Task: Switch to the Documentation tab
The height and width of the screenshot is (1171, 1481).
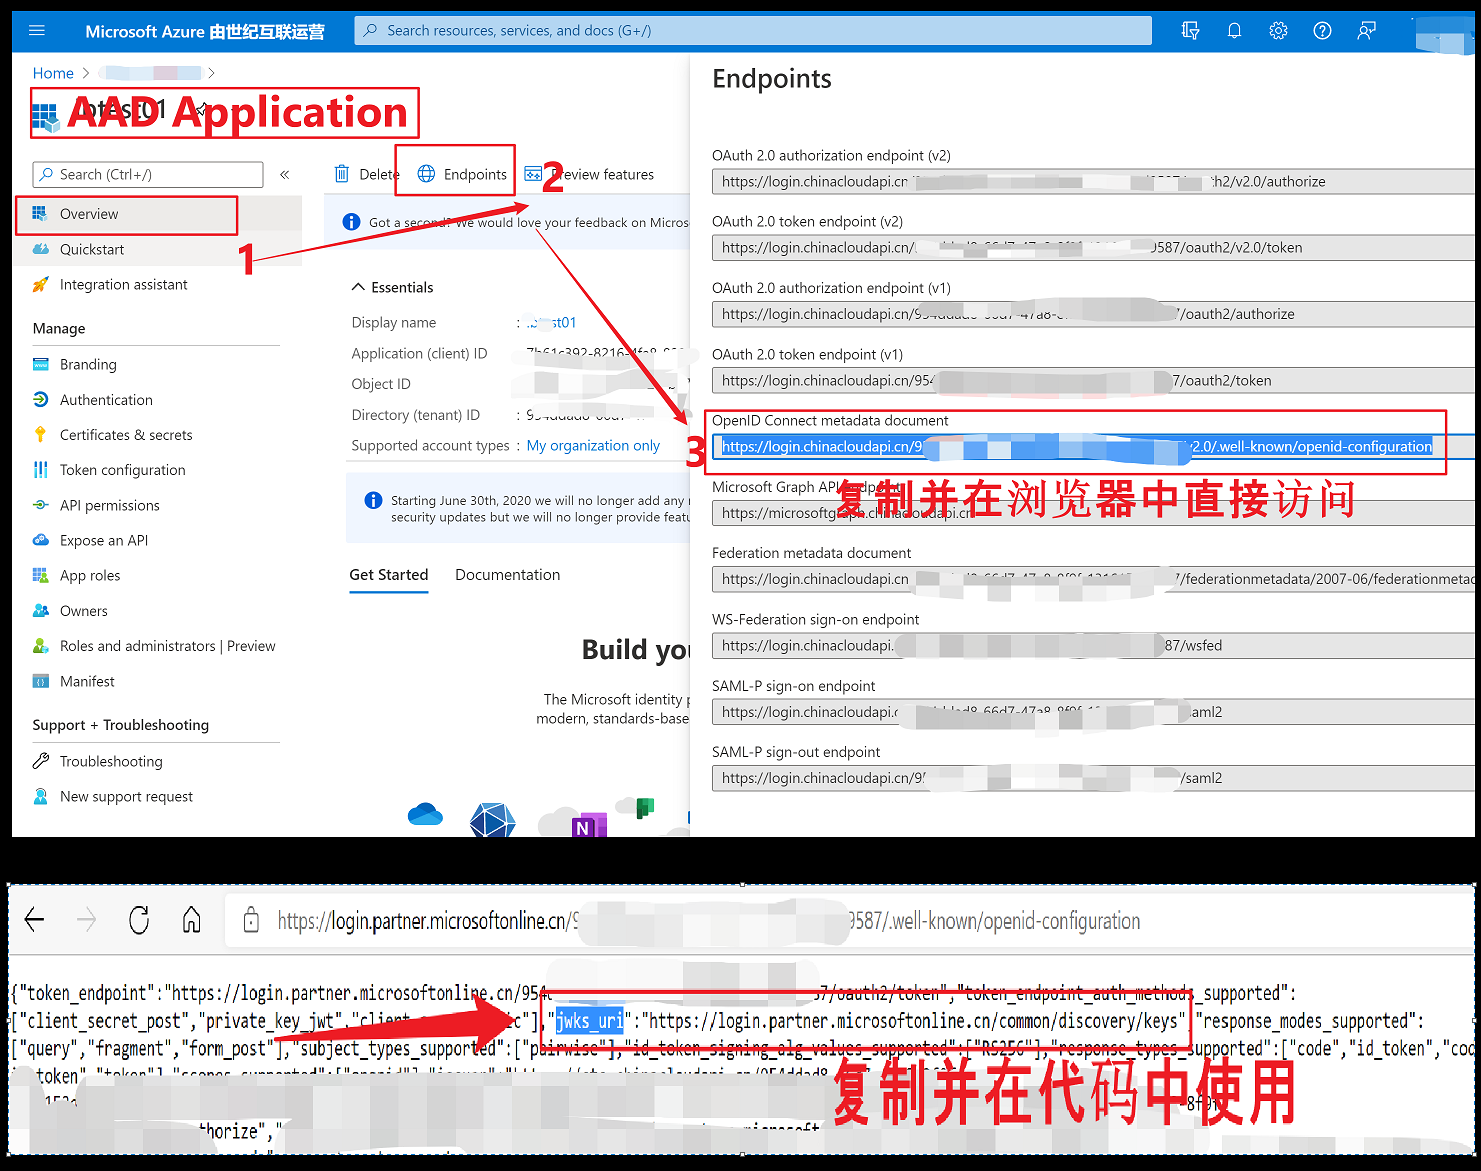Action: pos(507,575)
